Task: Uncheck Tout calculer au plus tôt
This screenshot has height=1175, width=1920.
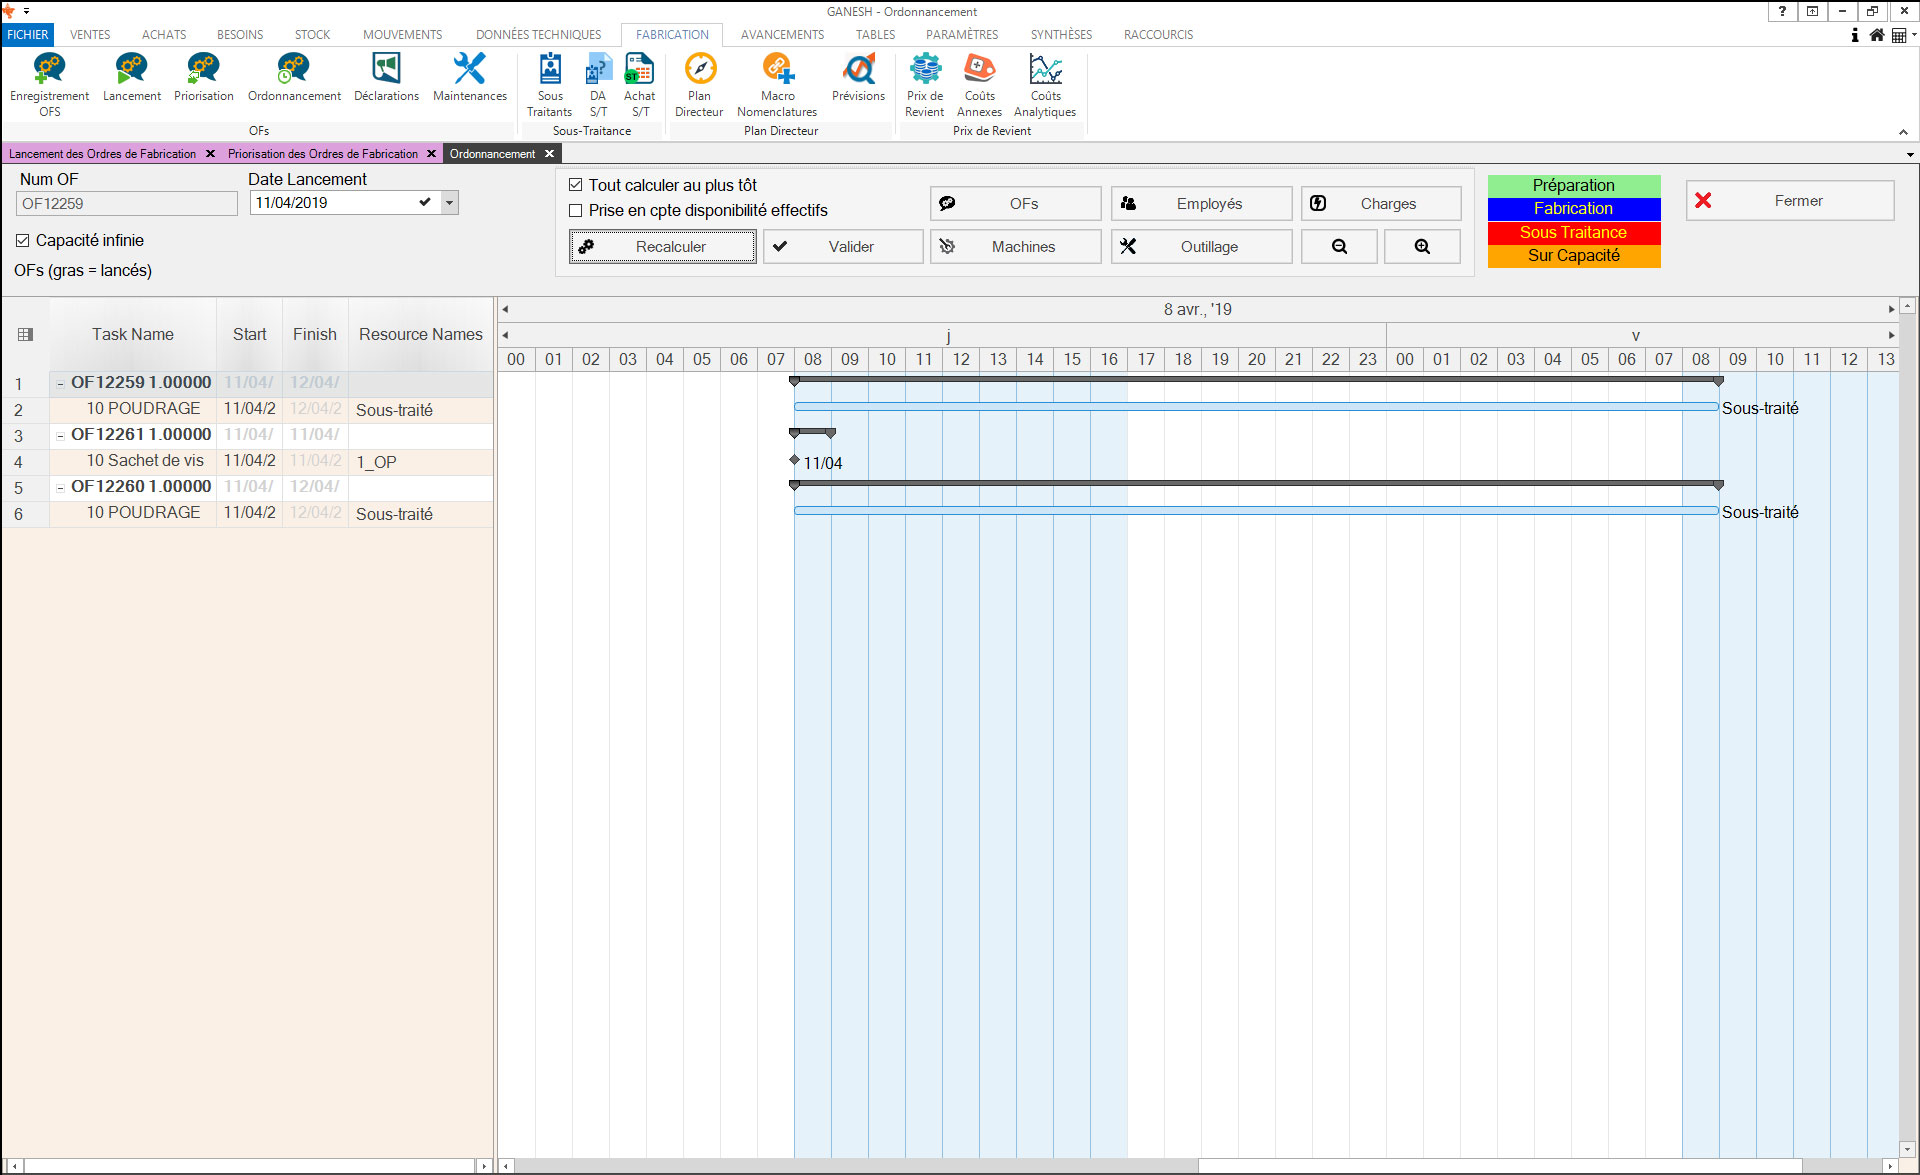Action: pos(576,185)
